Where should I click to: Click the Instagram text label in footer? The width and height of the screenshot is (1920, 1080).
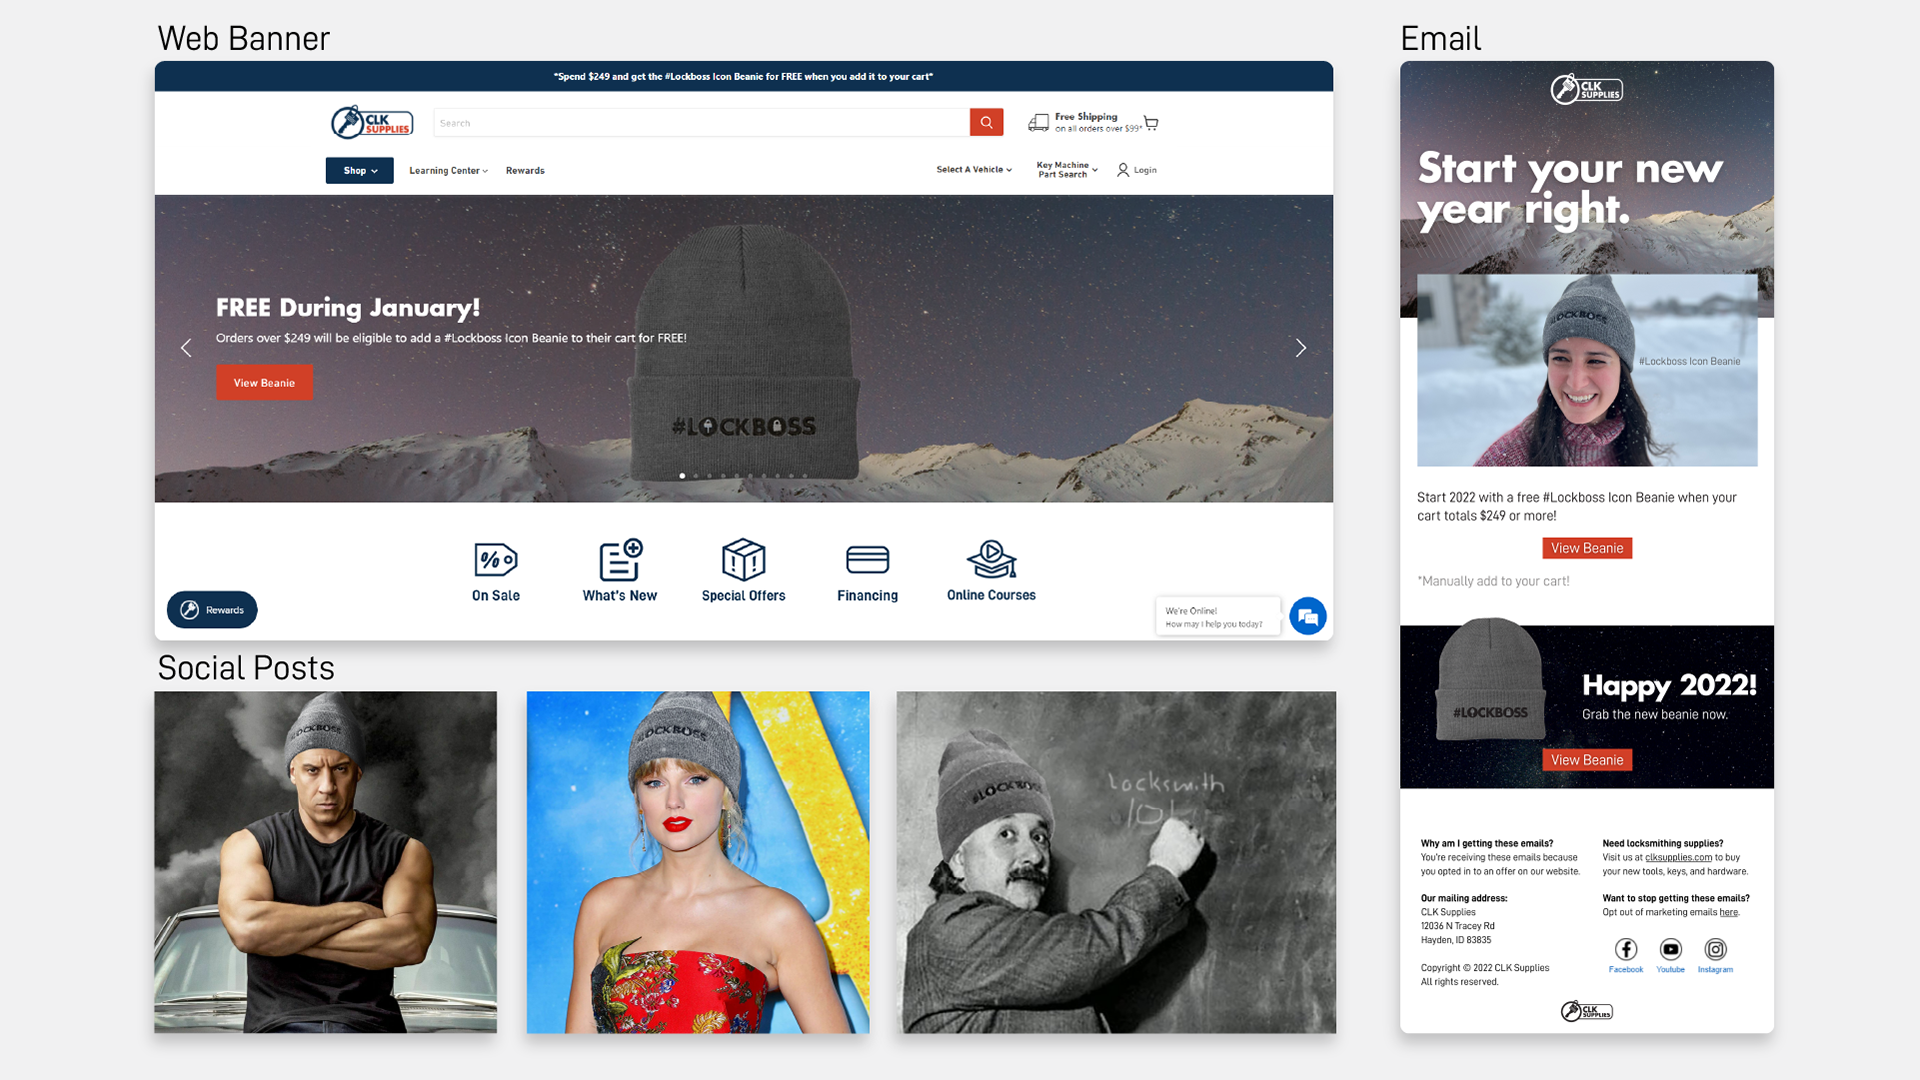[1716, 970]
